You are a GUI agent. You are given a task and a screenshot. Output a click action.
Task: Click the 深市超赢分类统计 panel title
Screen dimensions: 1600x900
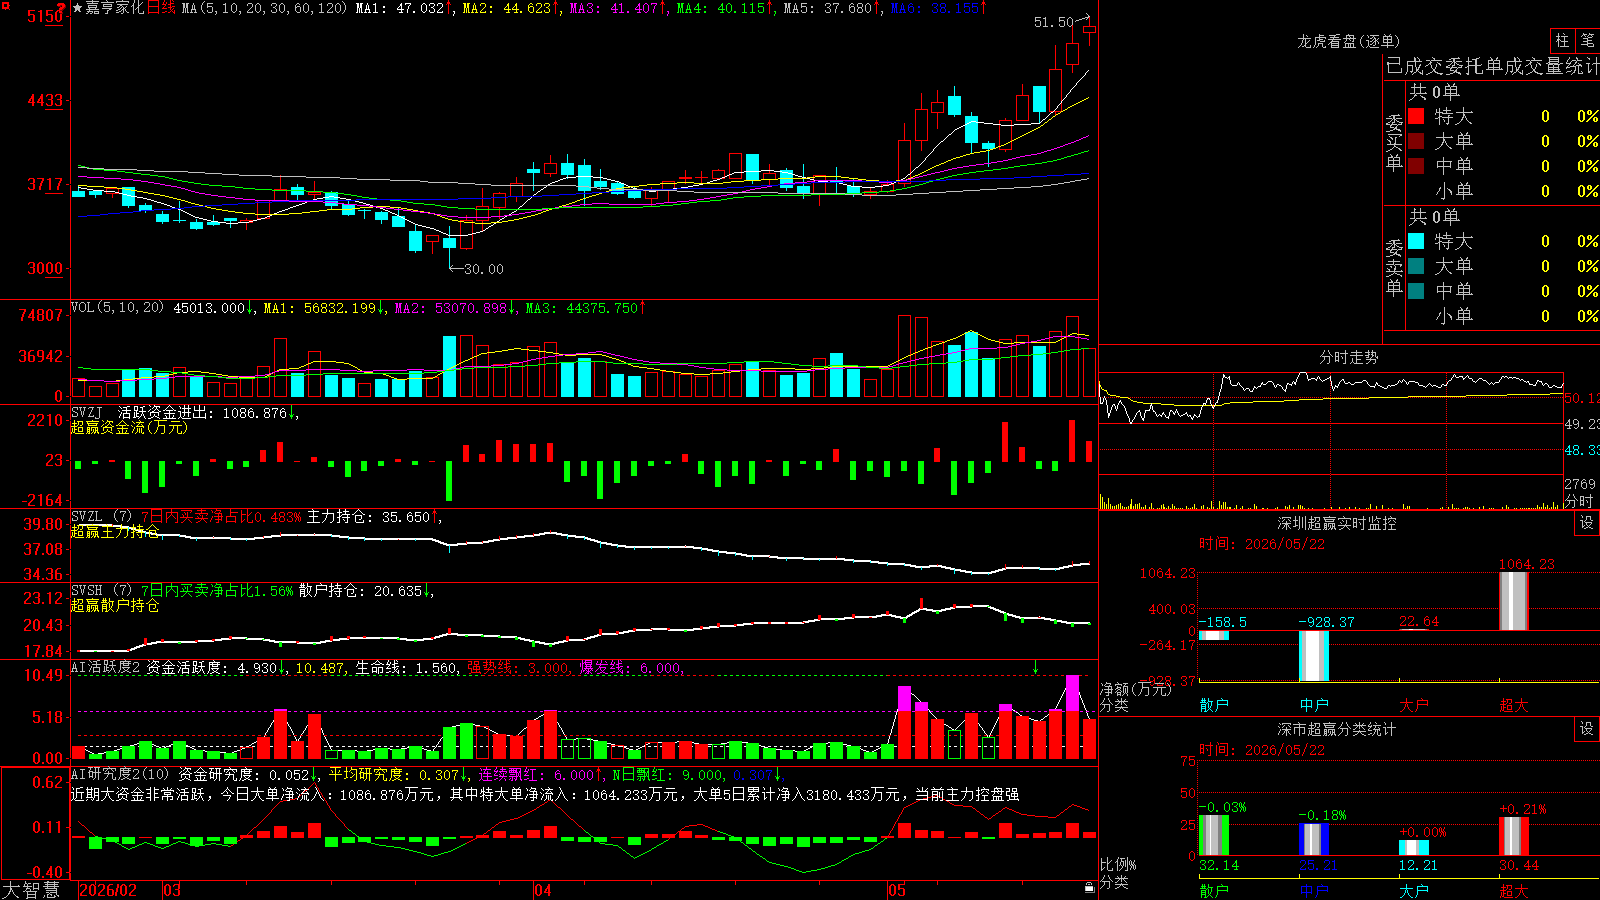click(x=1336, y=729)
